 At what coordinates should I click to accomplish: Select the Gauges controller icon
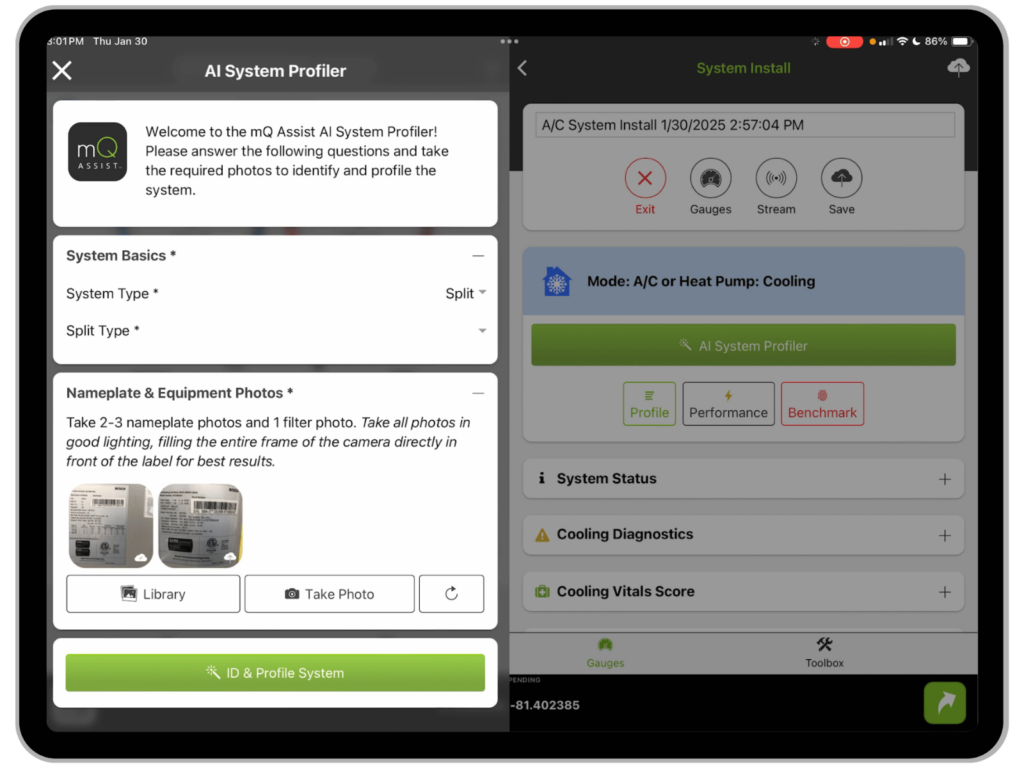(710, 180)
